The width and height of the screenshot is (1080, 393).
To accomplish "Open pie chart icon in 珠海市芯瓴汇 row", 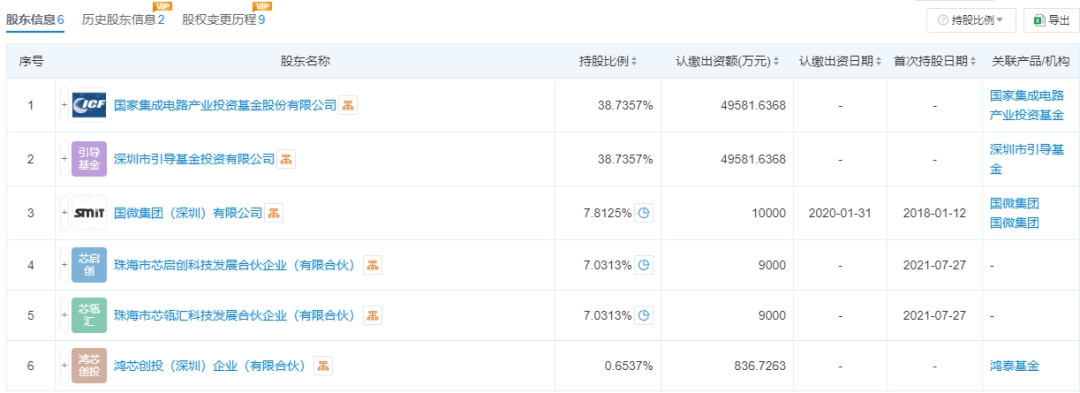I will point(643,316).
